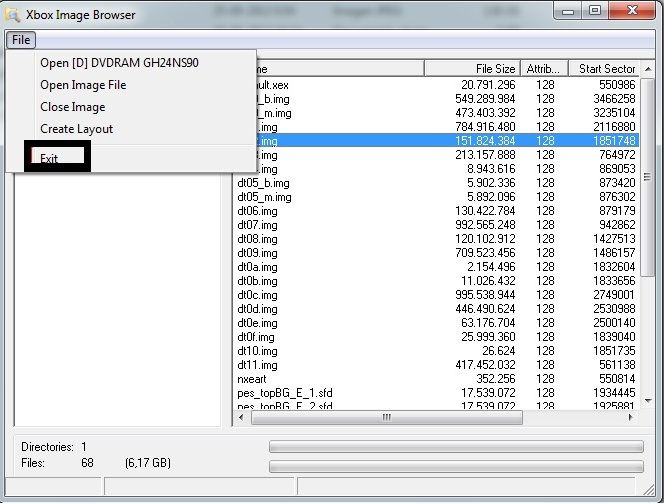Image resolution: width=664 pixels, height=504 pixels.
Task: Minimize the Xbox Image Browser window
Action: 567,11
